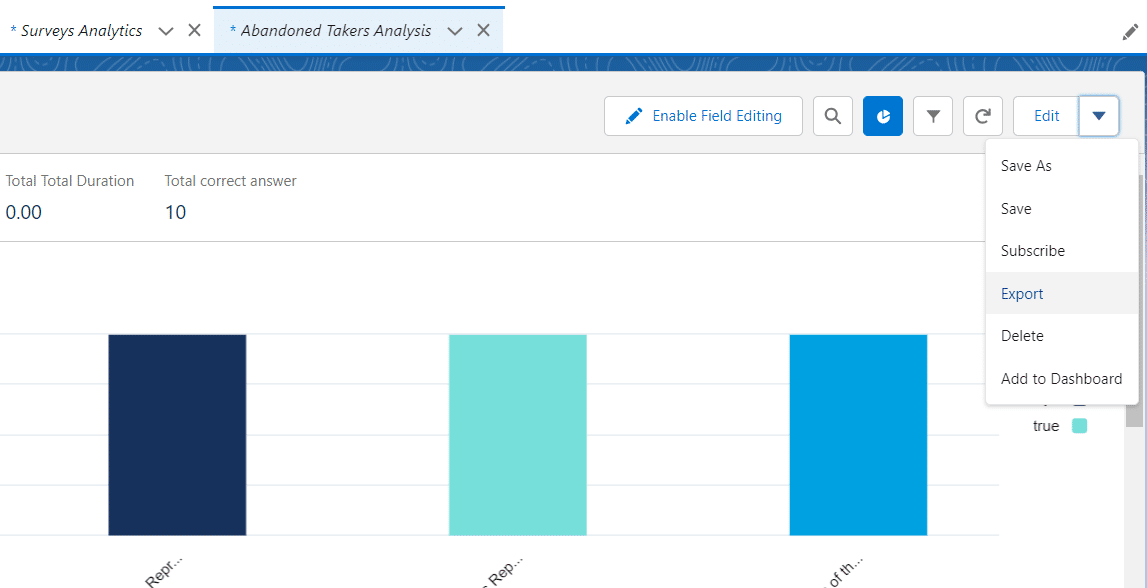Select Export in the actions menu

click(x=1022, y=294)
